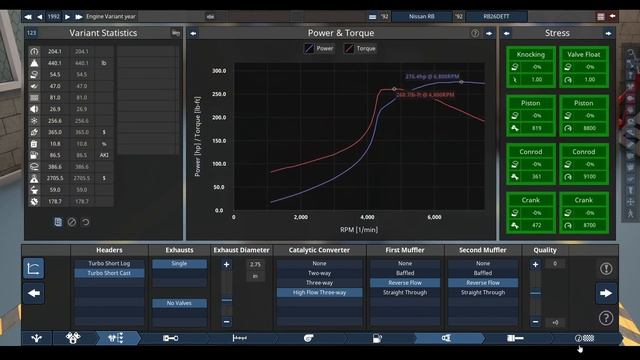Select the Crank torque stress tile (472)
This screenshot has height=360, width=640.
[x=531, y=213]
